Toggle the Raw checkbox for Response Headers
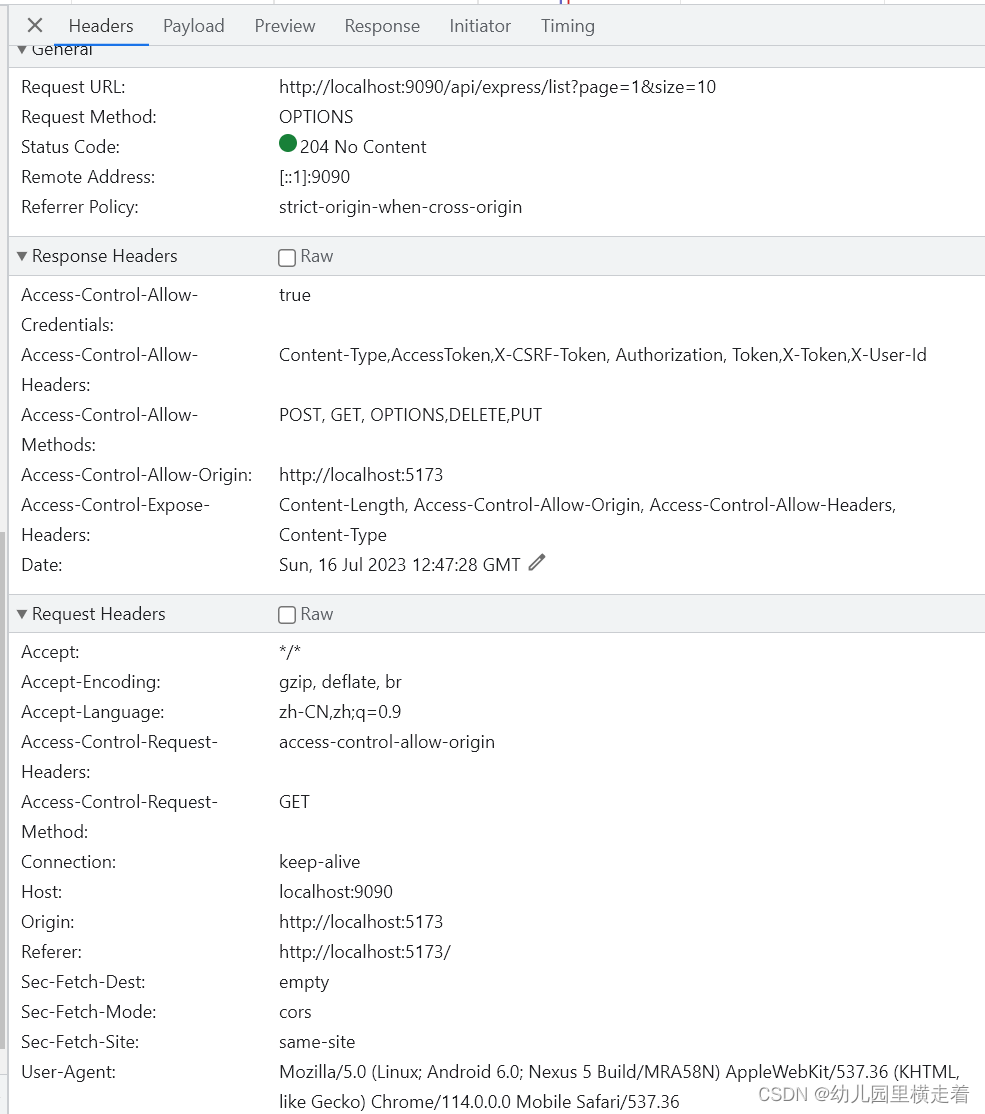Viewport: 985px width, 1114px height. (287, 256)
